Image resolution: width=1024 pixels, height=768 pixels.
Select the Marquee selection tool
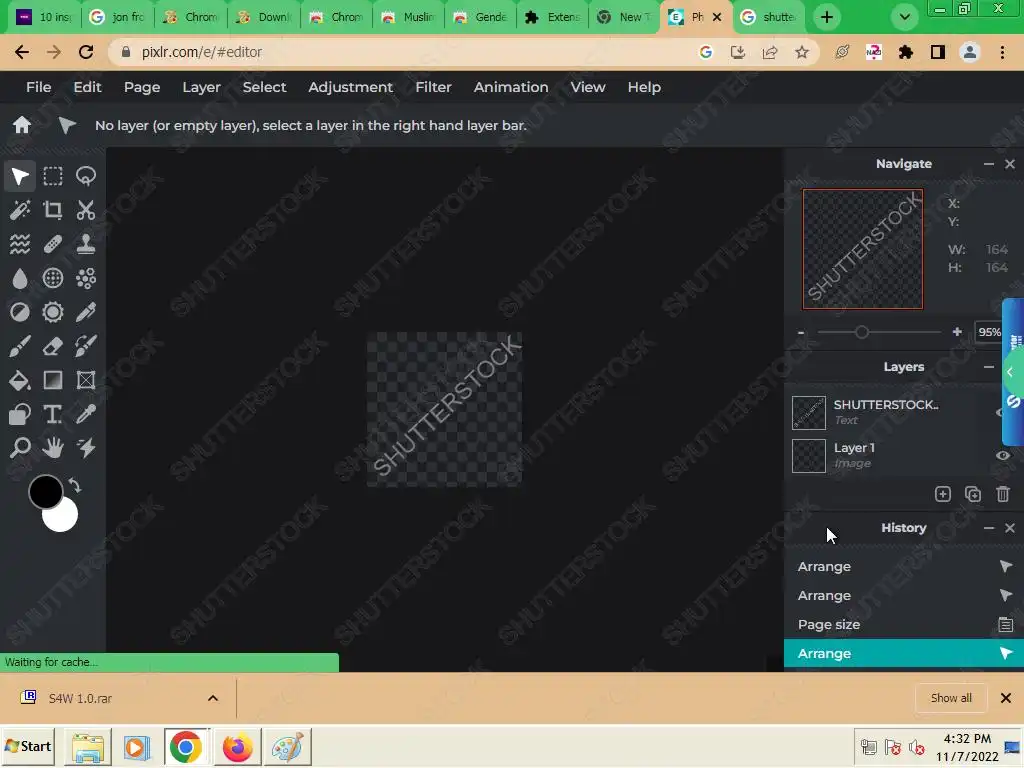tap(53, 176)
